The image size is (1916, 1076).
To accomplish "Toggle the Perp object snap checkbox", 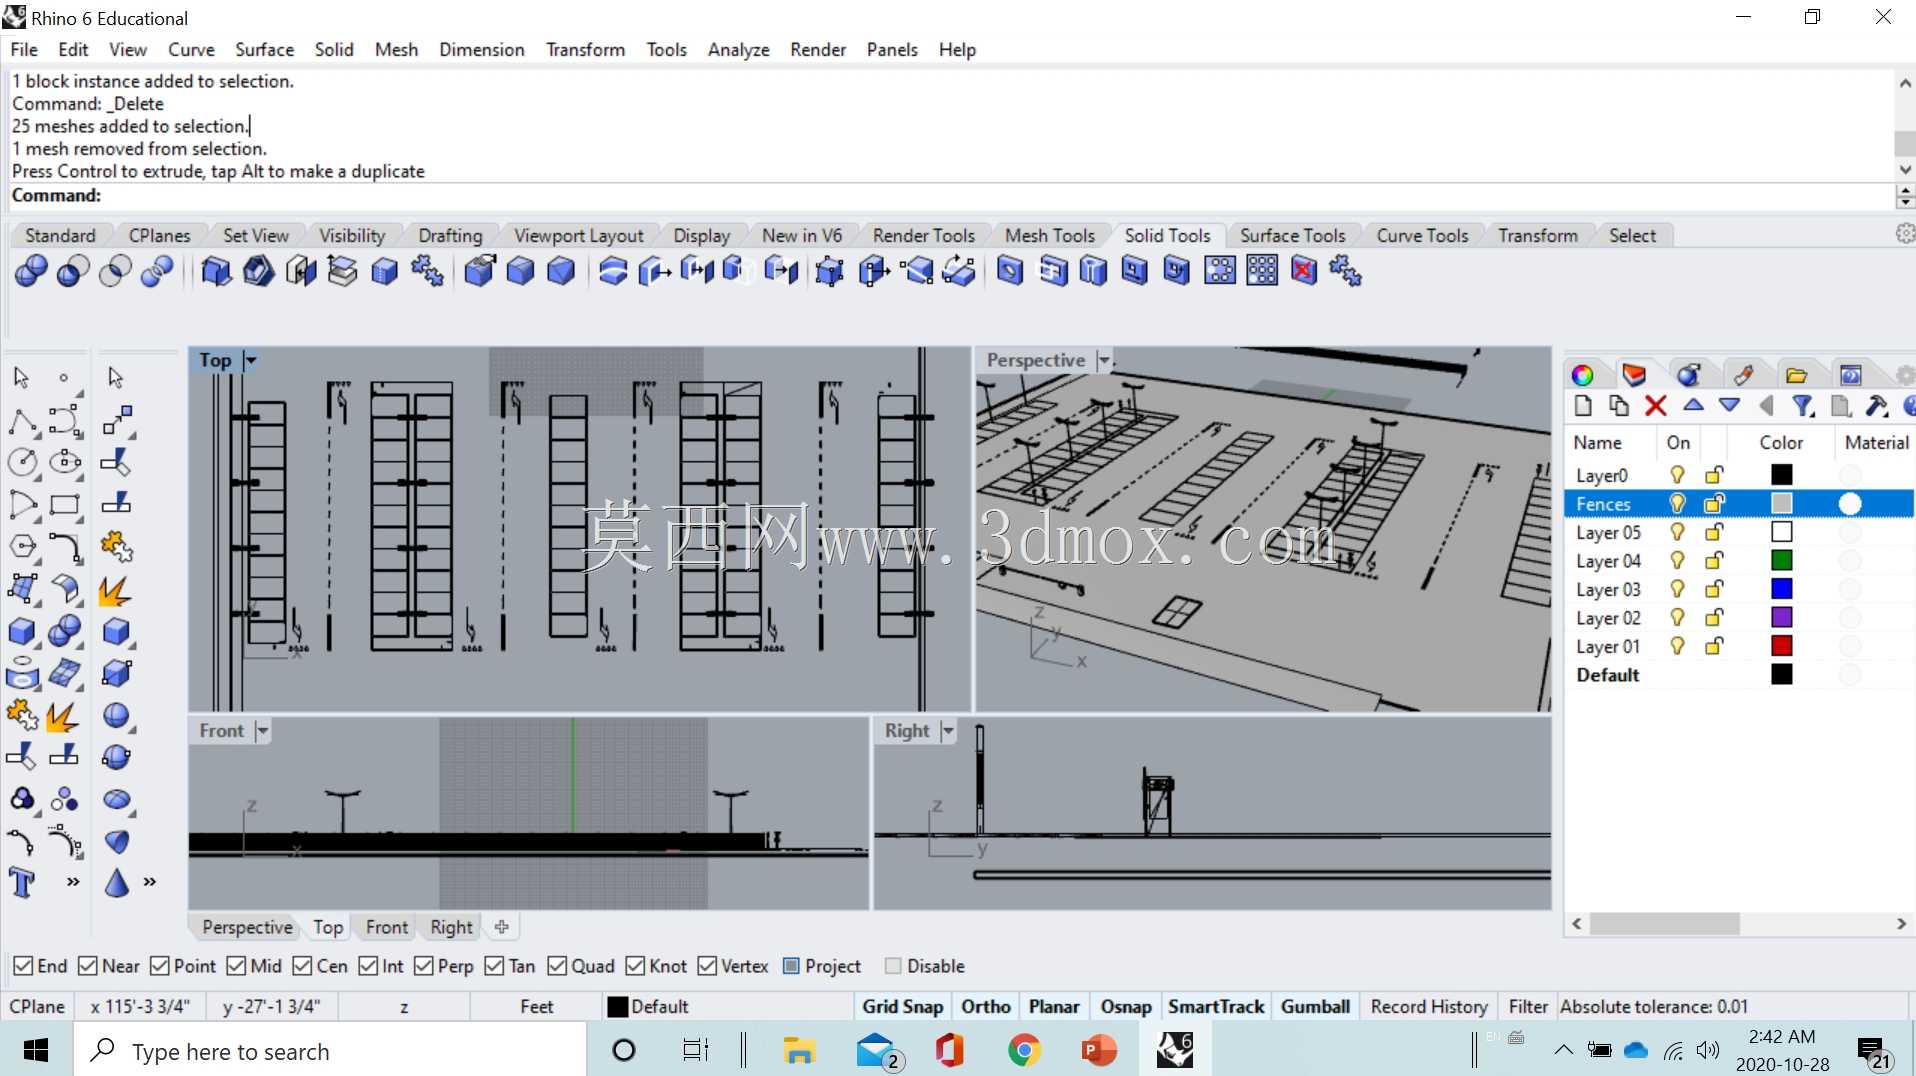I will coord(423,966).
